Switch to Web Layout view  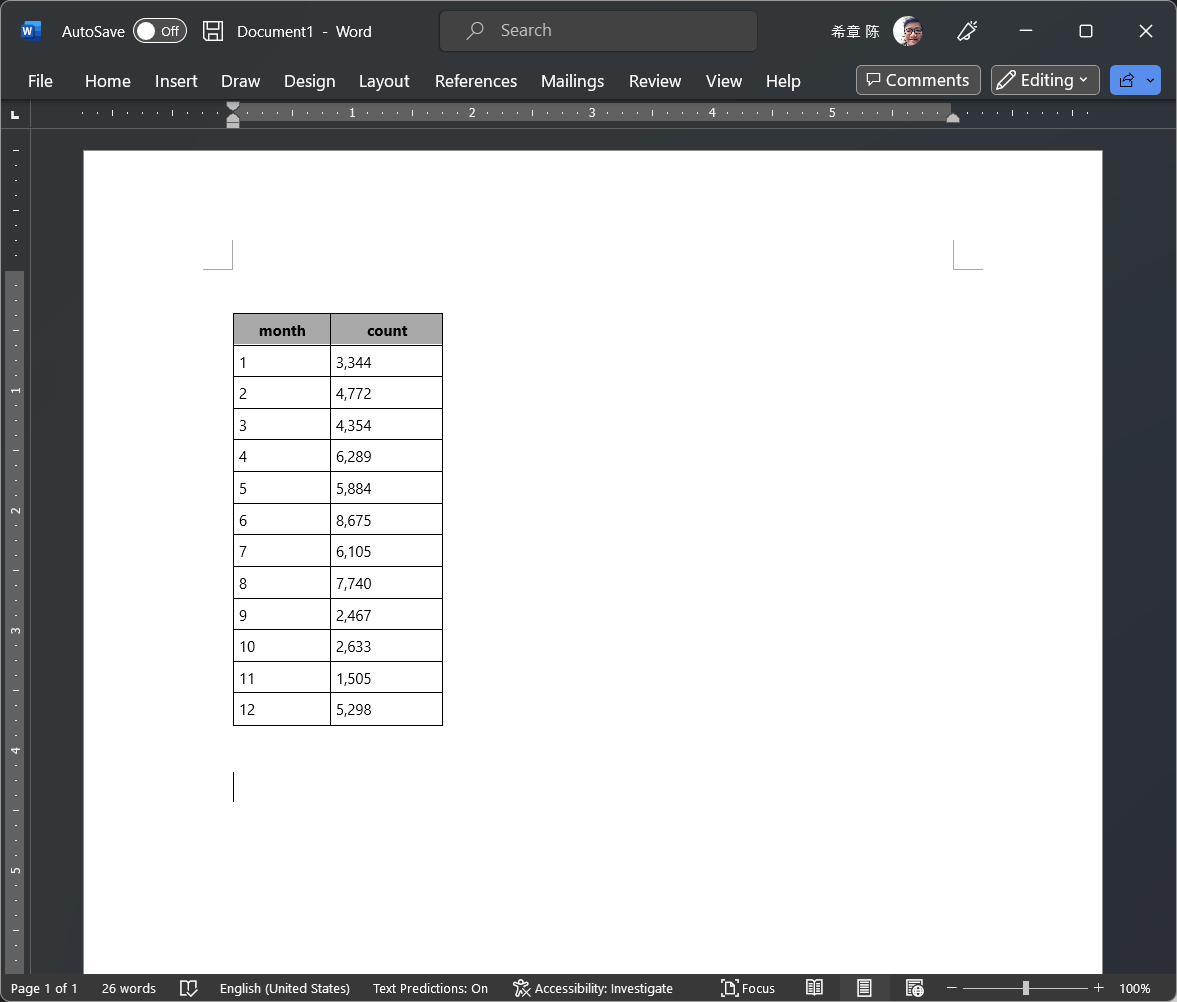(914, 988)
